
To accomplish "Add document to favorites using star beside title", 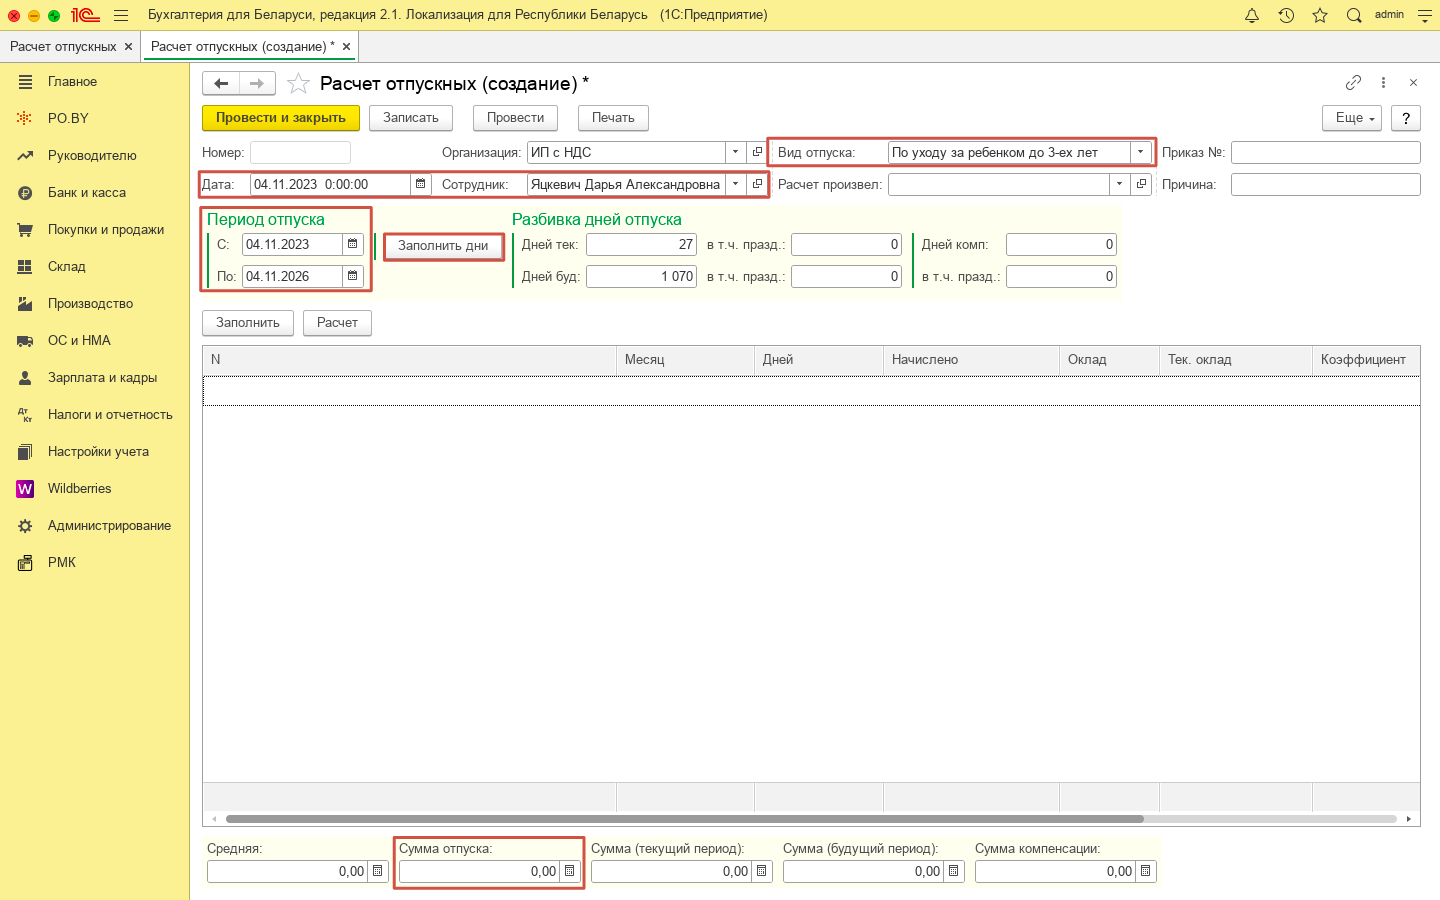I will (x=298, y=84).
